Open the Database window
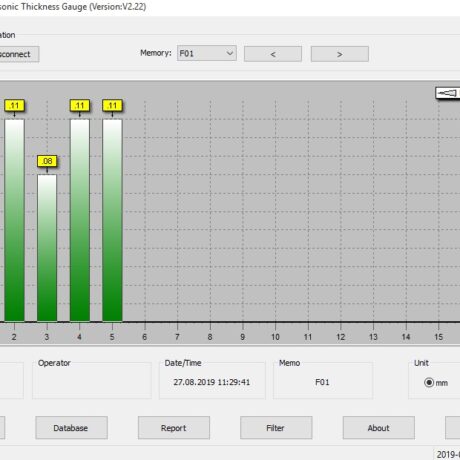 pos(71,428)
